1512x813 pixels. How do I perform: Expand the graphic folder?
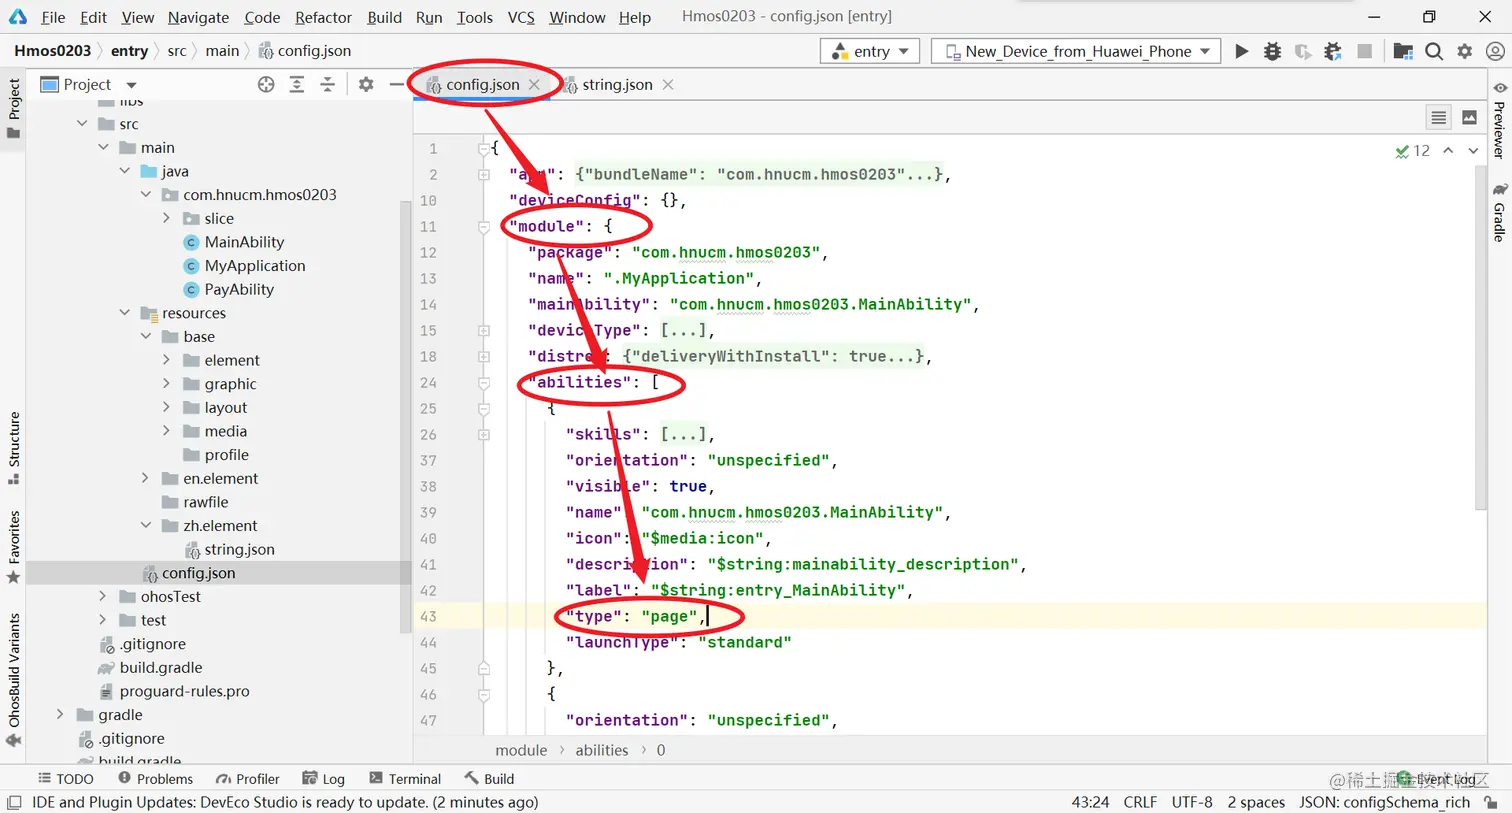pos(166,384)
